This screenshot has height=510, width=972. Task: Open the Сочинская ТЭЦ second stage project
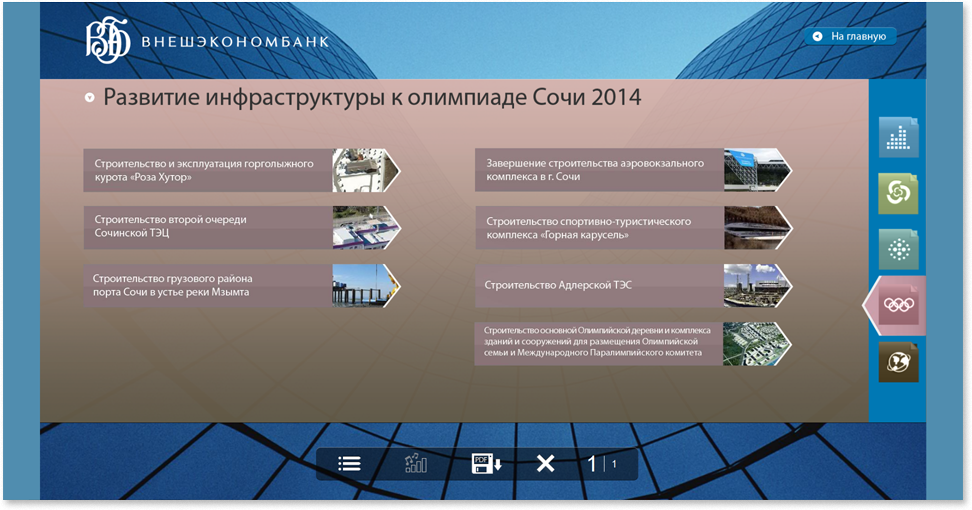point(242,227)
